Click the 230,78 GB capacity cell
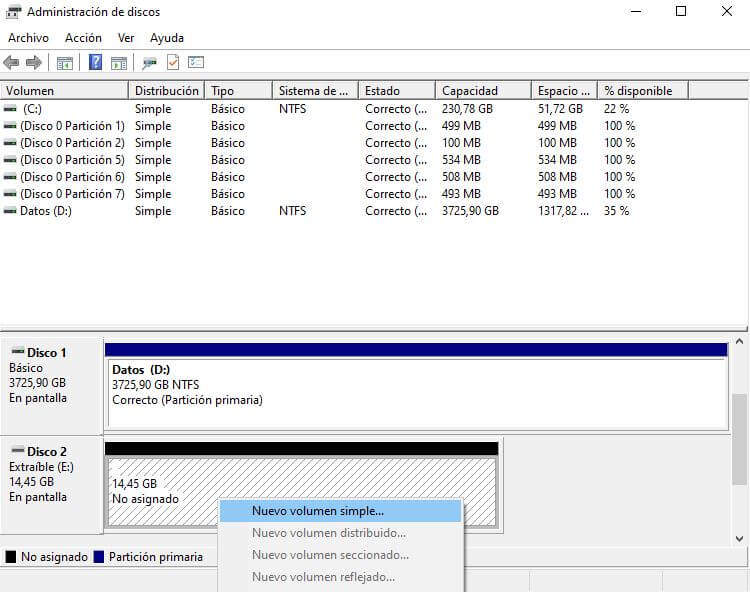The height and width of the screenshot is (592, 750). coord(467,109)
